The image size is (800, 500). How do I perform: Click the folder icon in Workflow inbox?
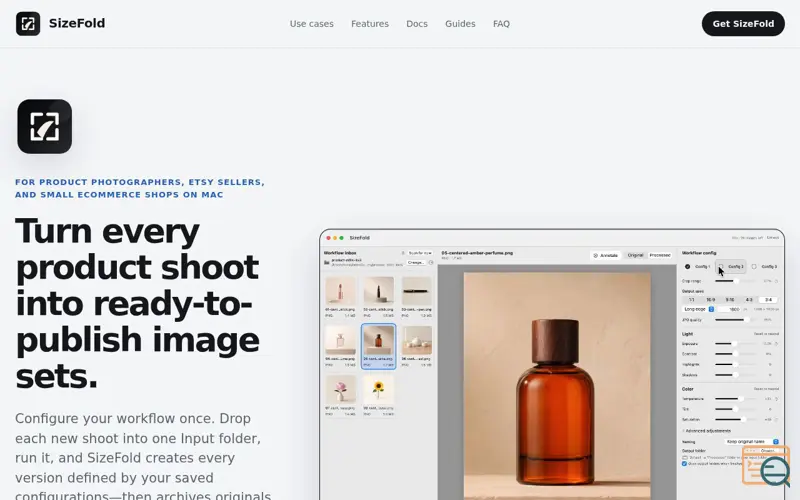(327, 262)
